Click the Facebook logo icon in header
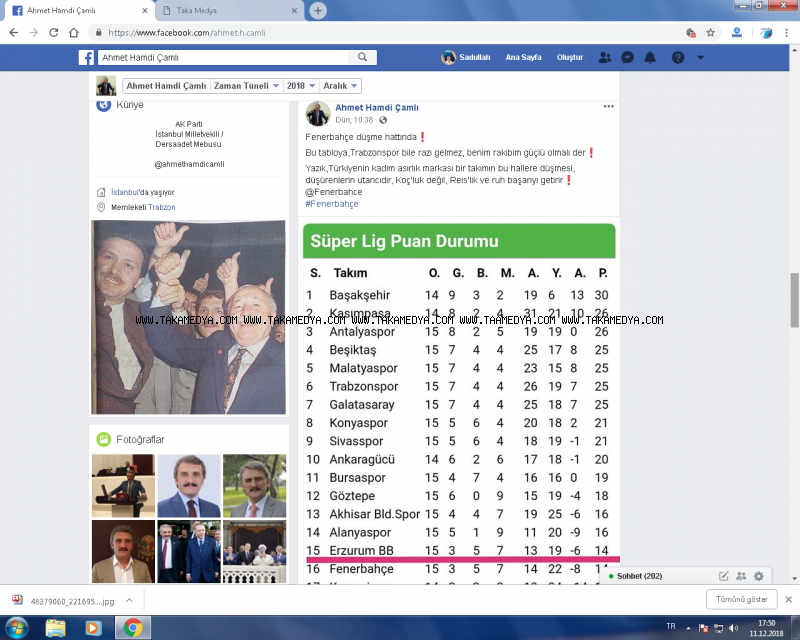Screen dimensions: 800x640 pyautogui.click(x=86, y=58)
